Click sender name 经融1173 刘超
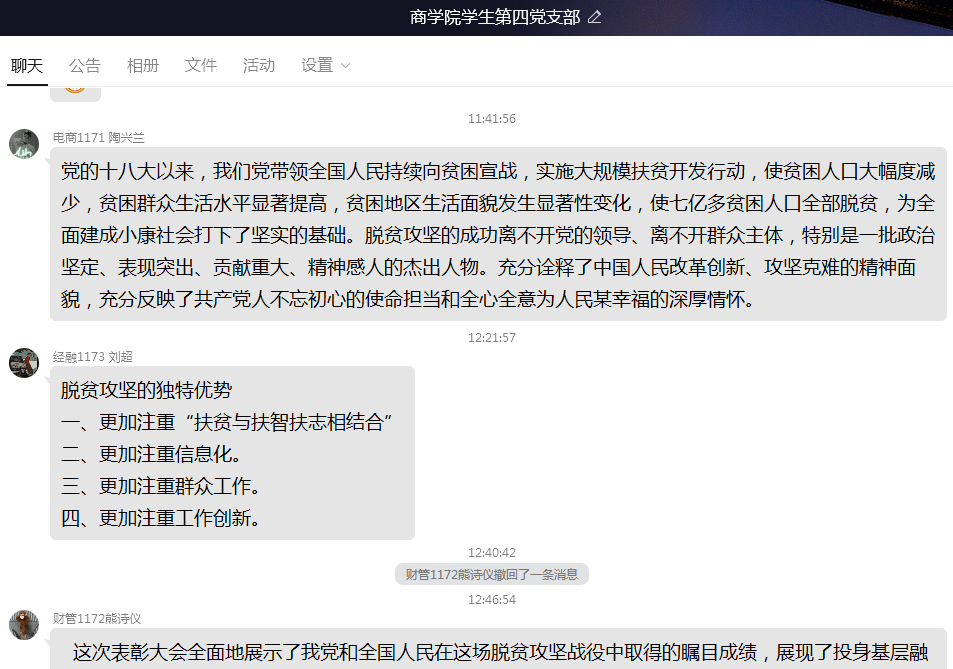The image size is (953, 669). click(x=92, y=357)
